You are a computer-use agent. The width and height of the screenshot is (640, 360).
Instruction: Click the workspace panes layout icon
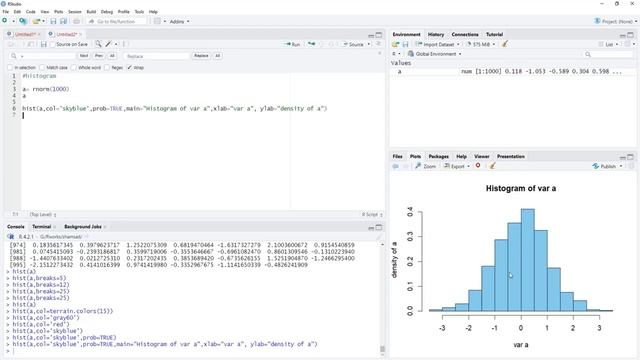click(x=157, y=21)
